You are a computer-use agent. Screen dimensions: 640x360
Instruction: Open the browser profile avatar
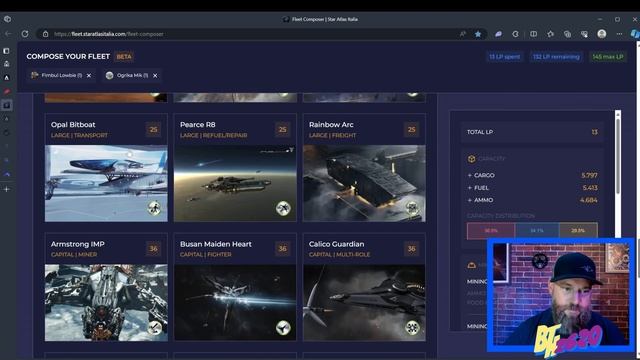point(602,34)
